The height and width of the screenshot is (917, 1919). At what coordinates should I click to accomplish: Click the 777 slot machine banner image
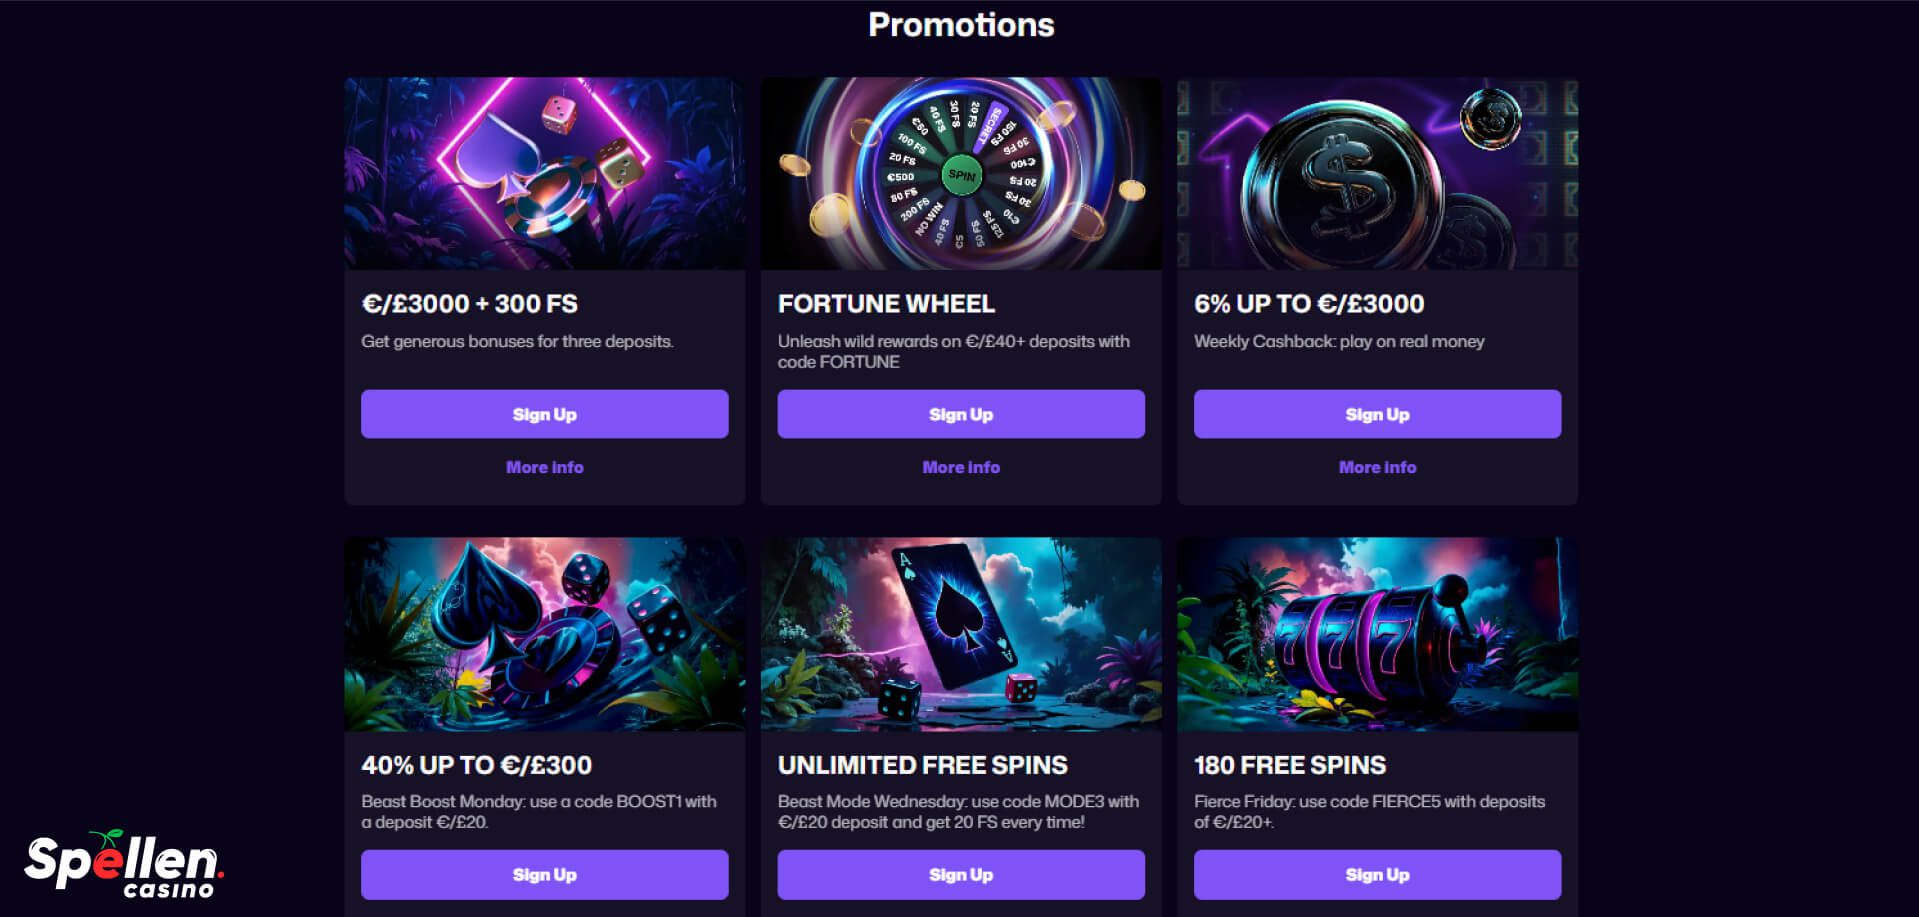point(1377,634)
